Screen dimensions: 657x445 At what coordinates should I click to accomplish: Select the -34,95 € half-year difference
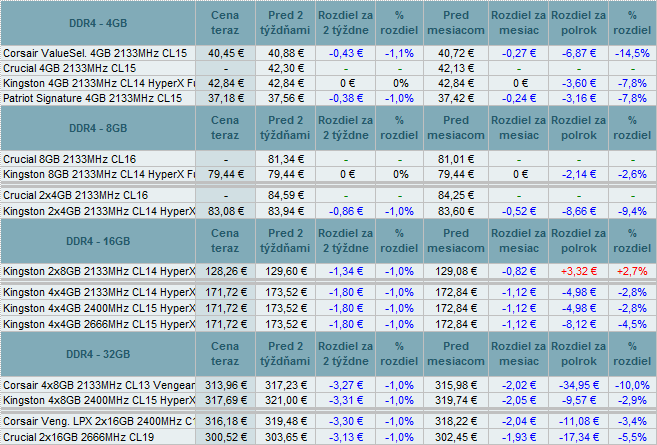pyautogui.click(x=579, y=385)
